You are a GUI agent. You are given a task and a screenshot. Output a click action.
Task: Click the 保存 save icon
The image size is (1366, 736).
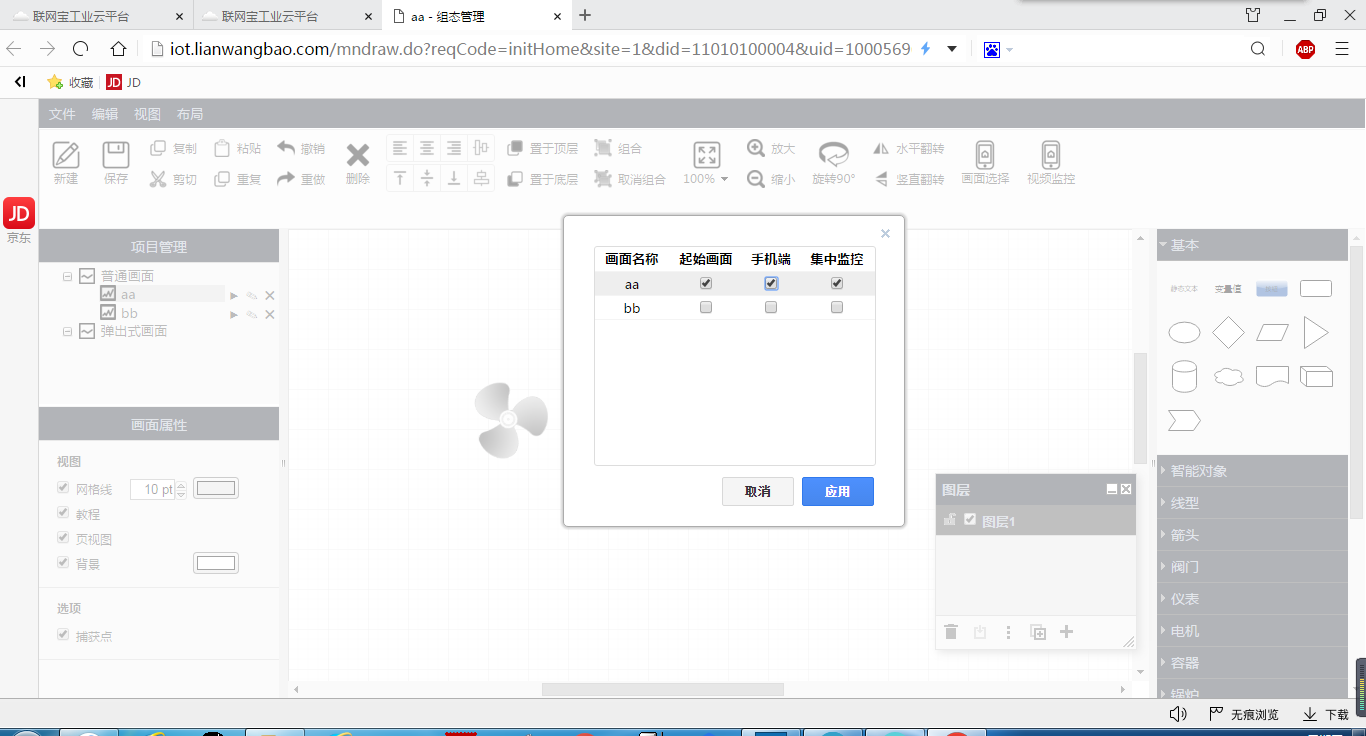(x=116, y=155)
